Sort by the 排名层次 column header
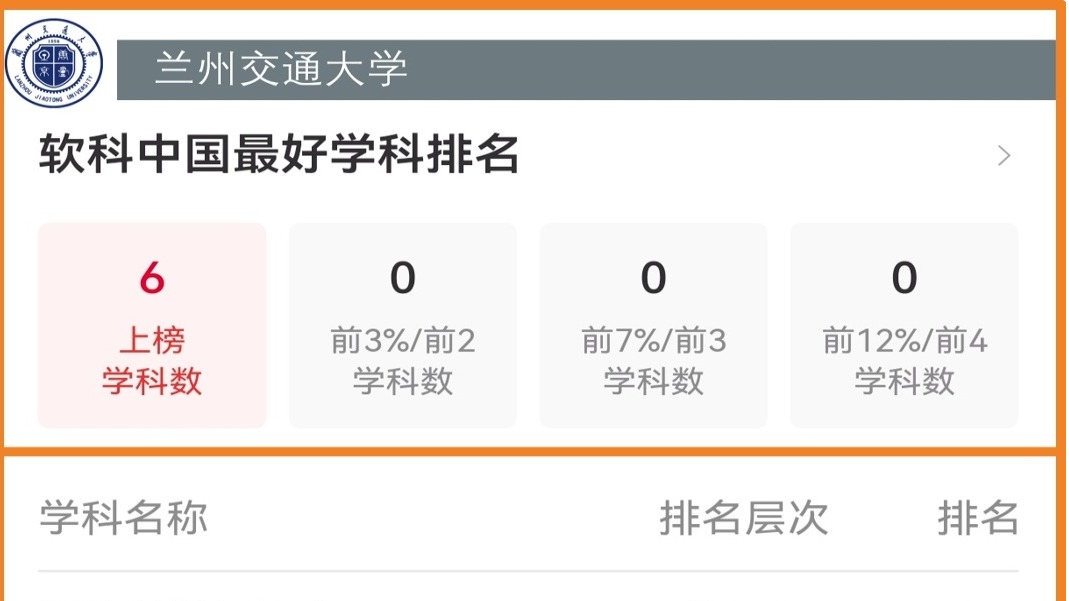This screenshot has width=1069, height=601. tap(744, 519)
